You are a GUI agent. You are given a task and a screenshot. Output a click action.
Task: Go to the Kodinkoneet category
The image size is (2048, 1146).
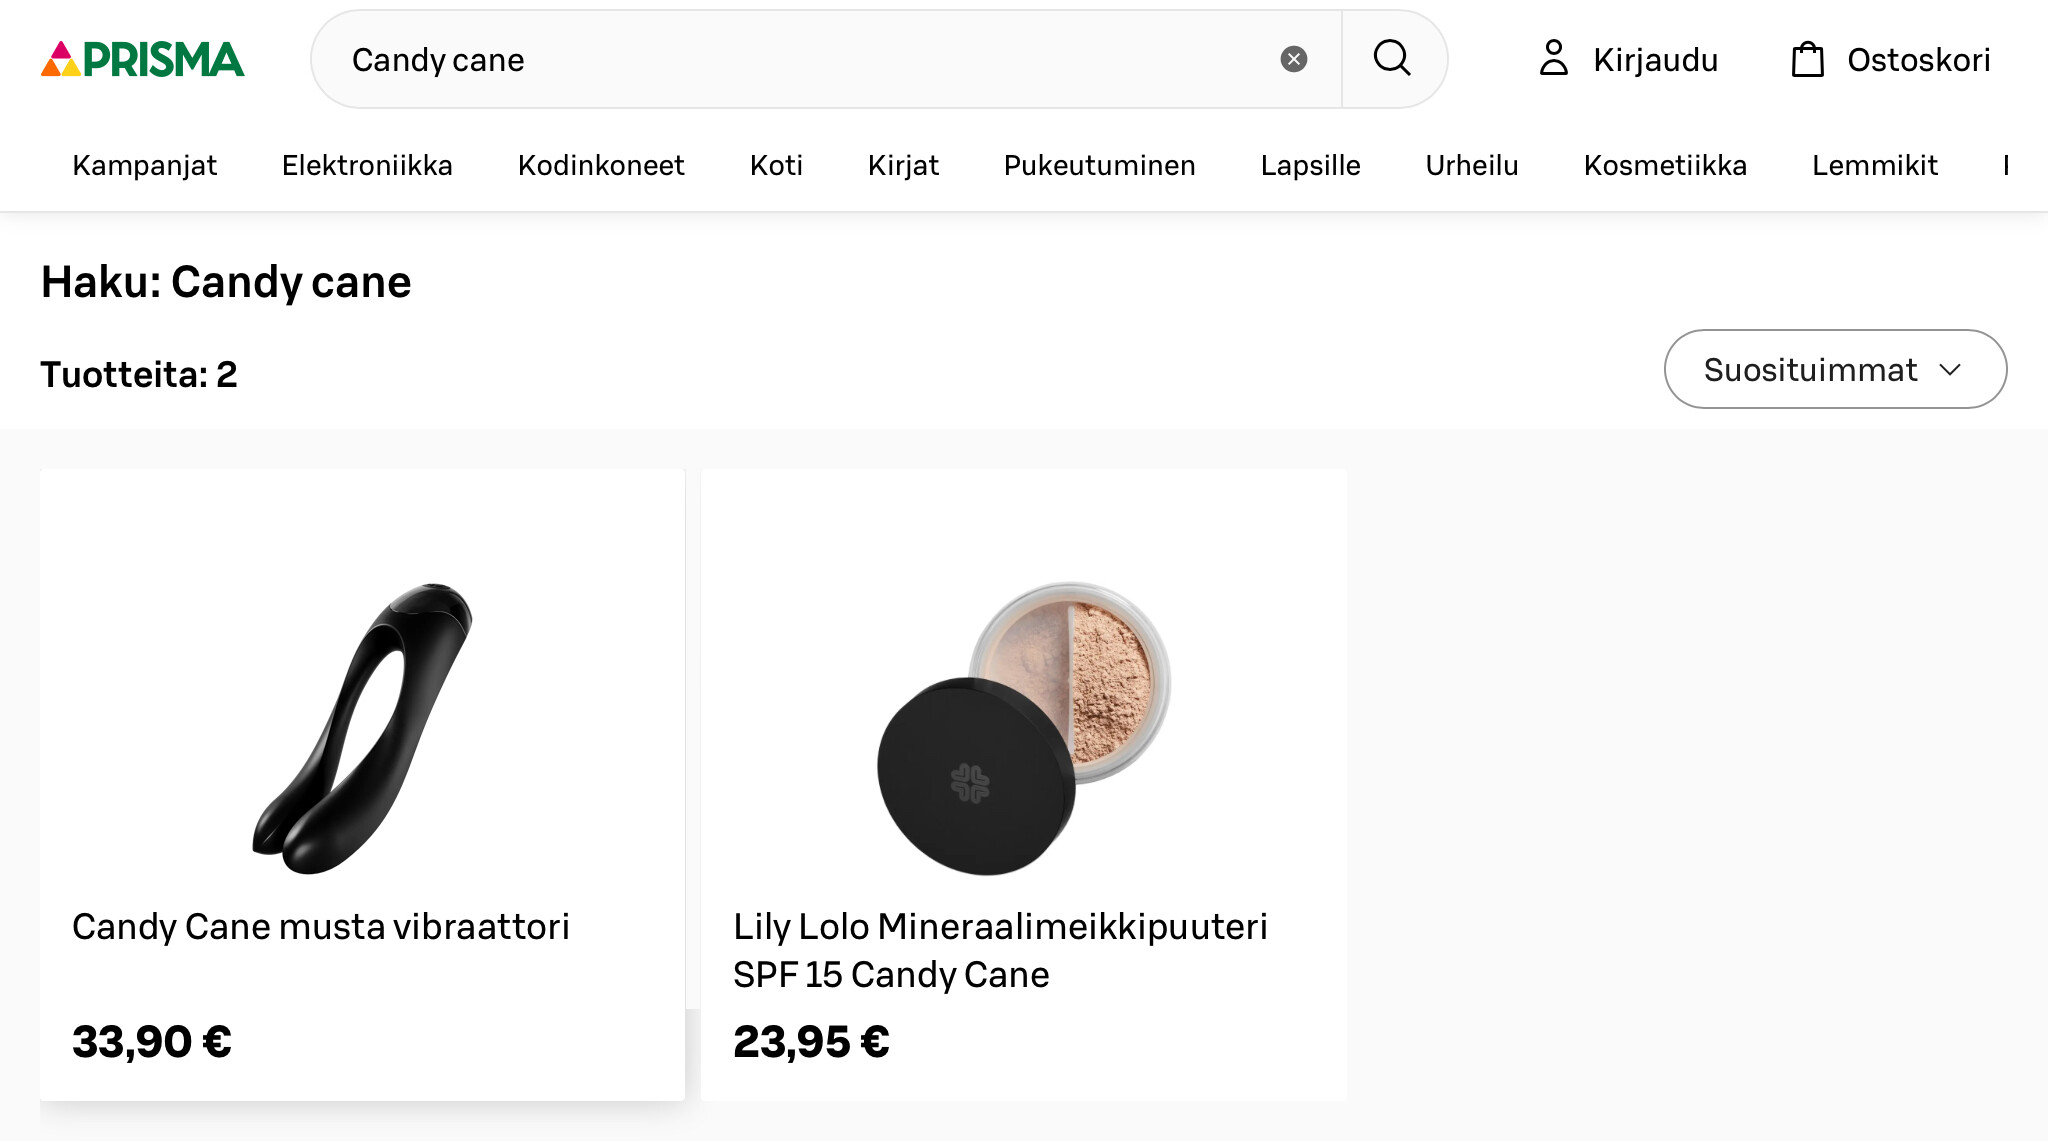pos(601,166)
